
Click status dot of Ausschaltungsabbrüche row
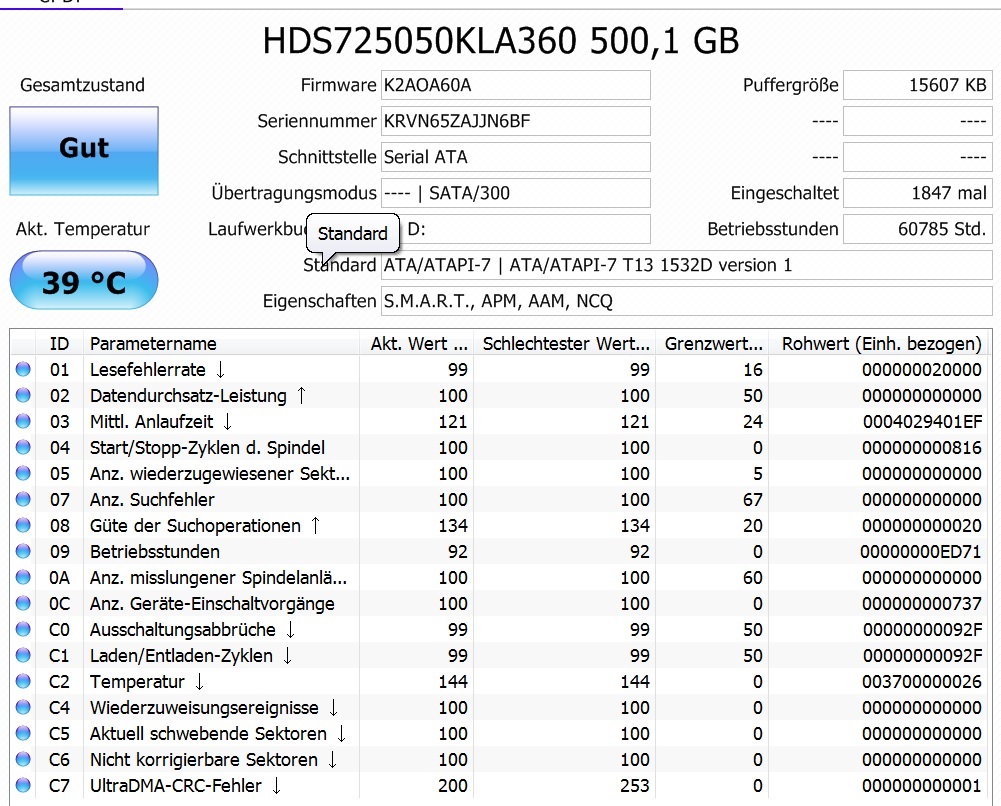pos(23,629)
